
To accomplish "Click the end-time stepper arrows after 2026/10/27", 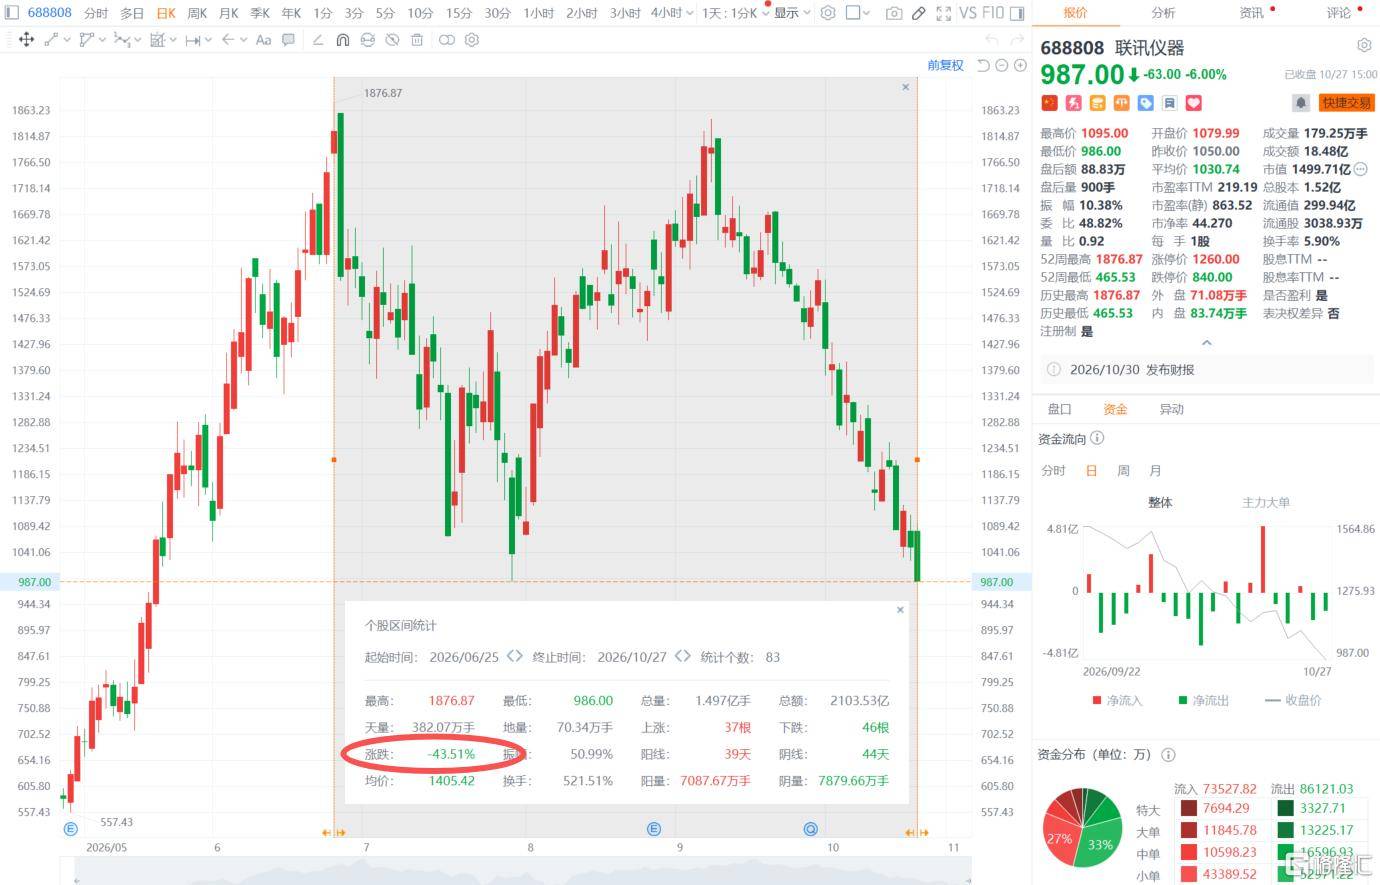I will point(682,656).
